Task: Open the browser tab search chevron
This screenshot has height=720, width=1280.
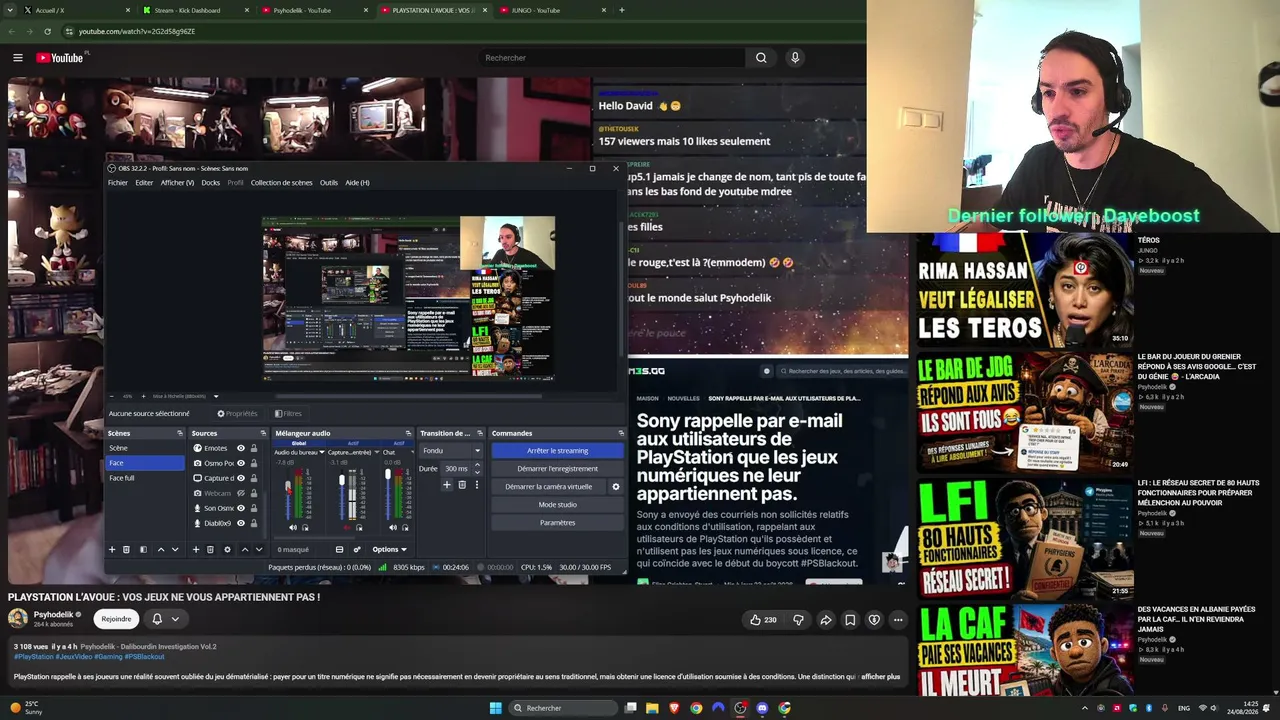Action: pyautogui.click(x=10, y=10)
